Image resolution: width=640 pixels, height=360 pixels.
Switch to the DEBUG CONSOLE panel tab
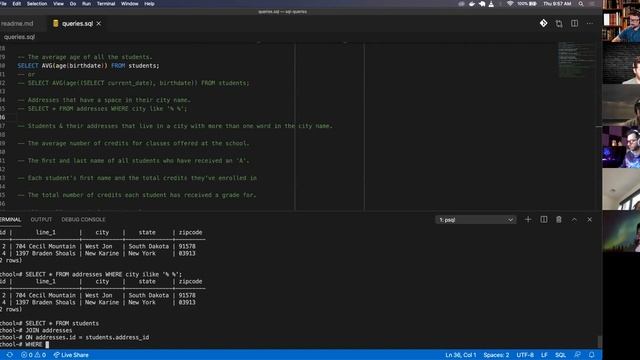(83, 220)
